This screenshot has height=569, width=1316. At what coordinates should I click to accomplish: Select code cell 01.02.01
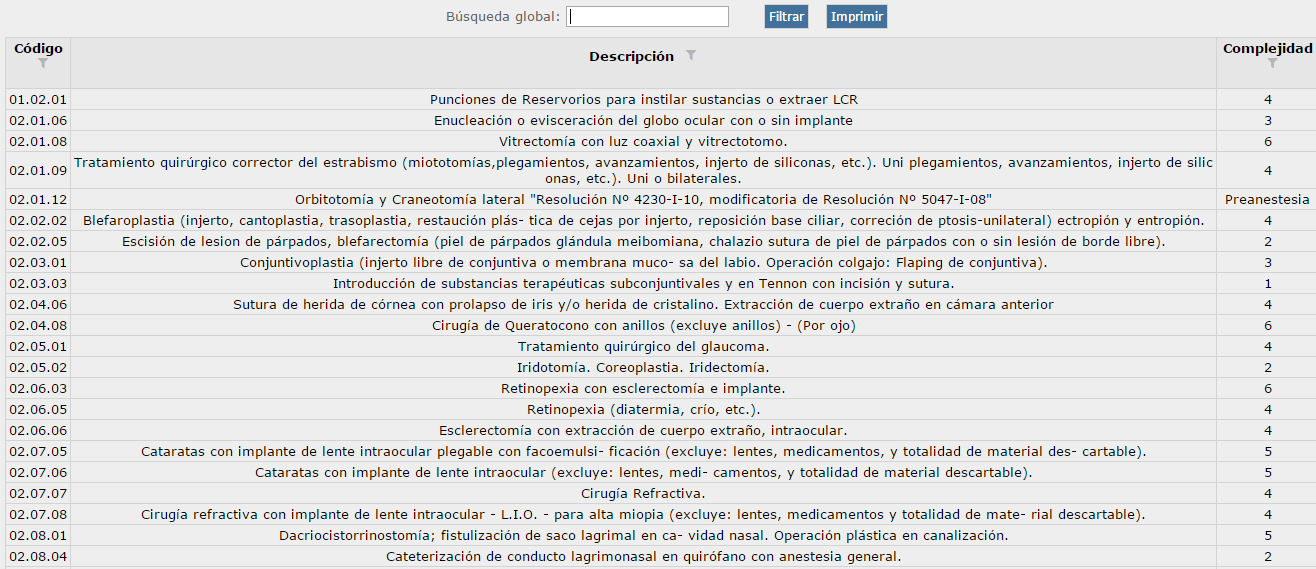pos(38,100)
